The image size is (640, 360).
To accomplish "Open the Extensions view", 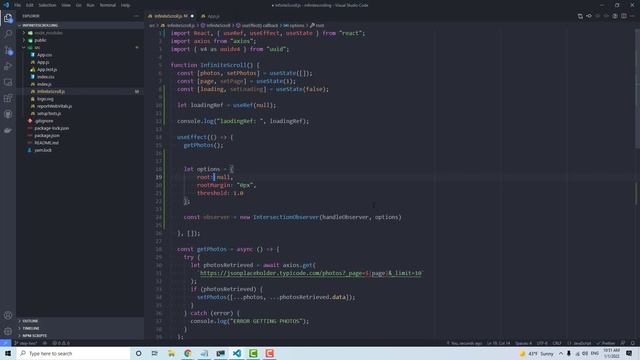I will [x=8, y=98].
